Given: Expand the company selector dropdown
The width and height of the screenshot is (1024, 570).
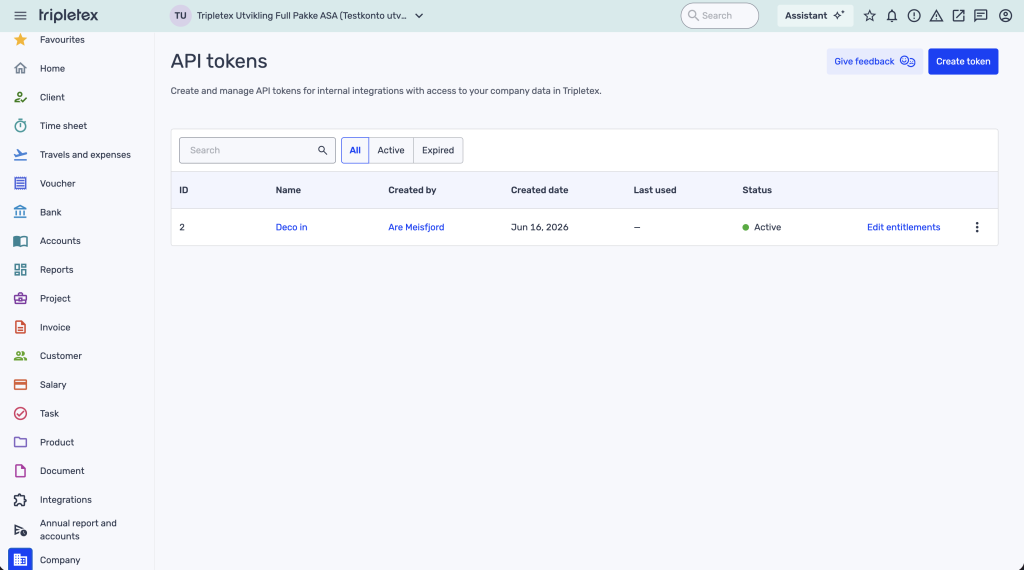Looking at the screenshot, I should pos(419,16).
